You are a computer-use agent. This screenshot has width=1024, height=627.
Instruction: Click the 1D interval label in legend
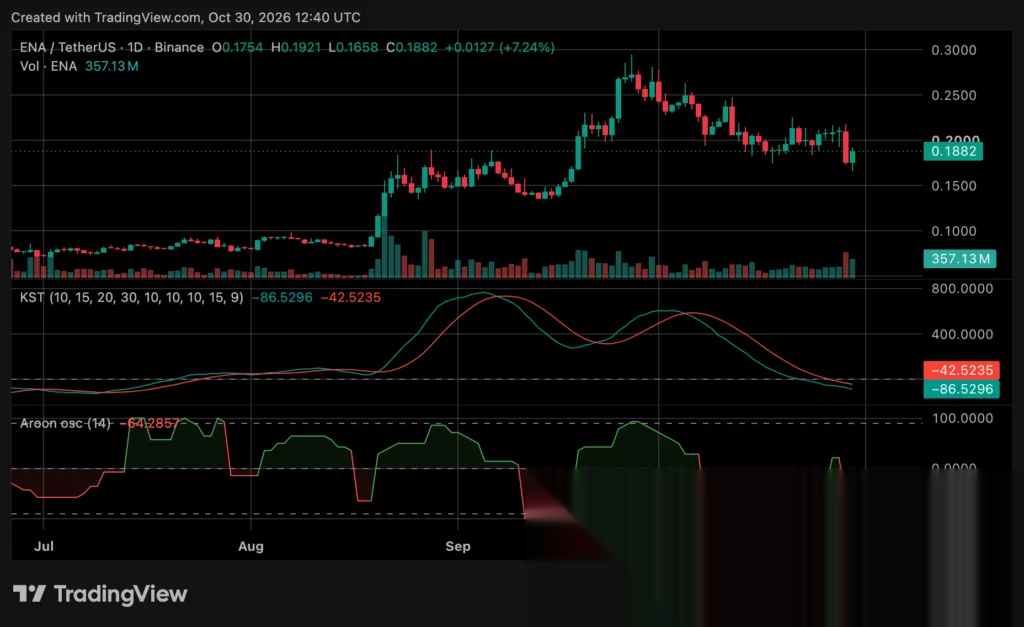point(135,48)
